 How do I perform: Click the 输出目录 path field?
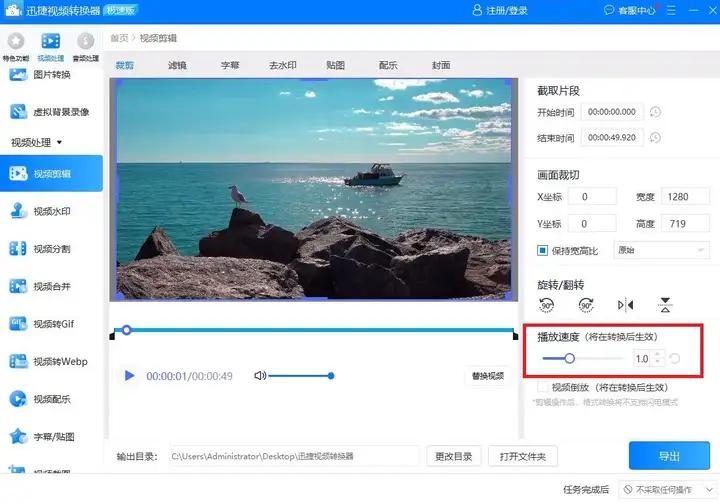294,456
